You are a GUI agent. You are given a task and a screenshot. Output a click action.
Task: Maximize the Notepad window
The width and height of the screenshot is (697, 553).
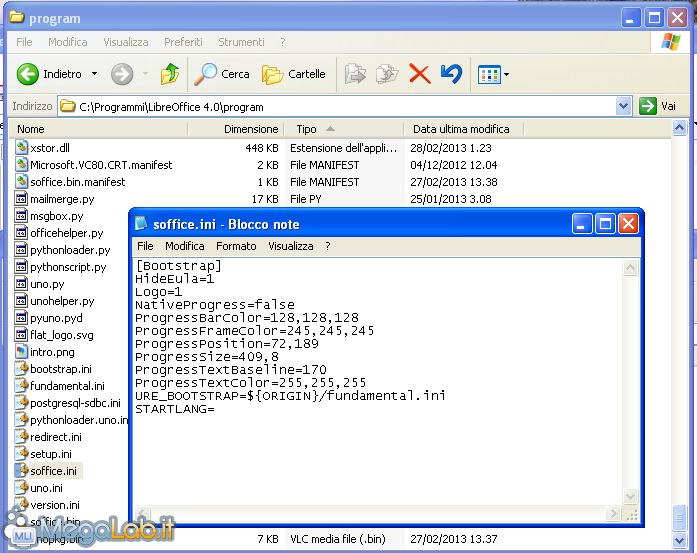pos(605,224)
